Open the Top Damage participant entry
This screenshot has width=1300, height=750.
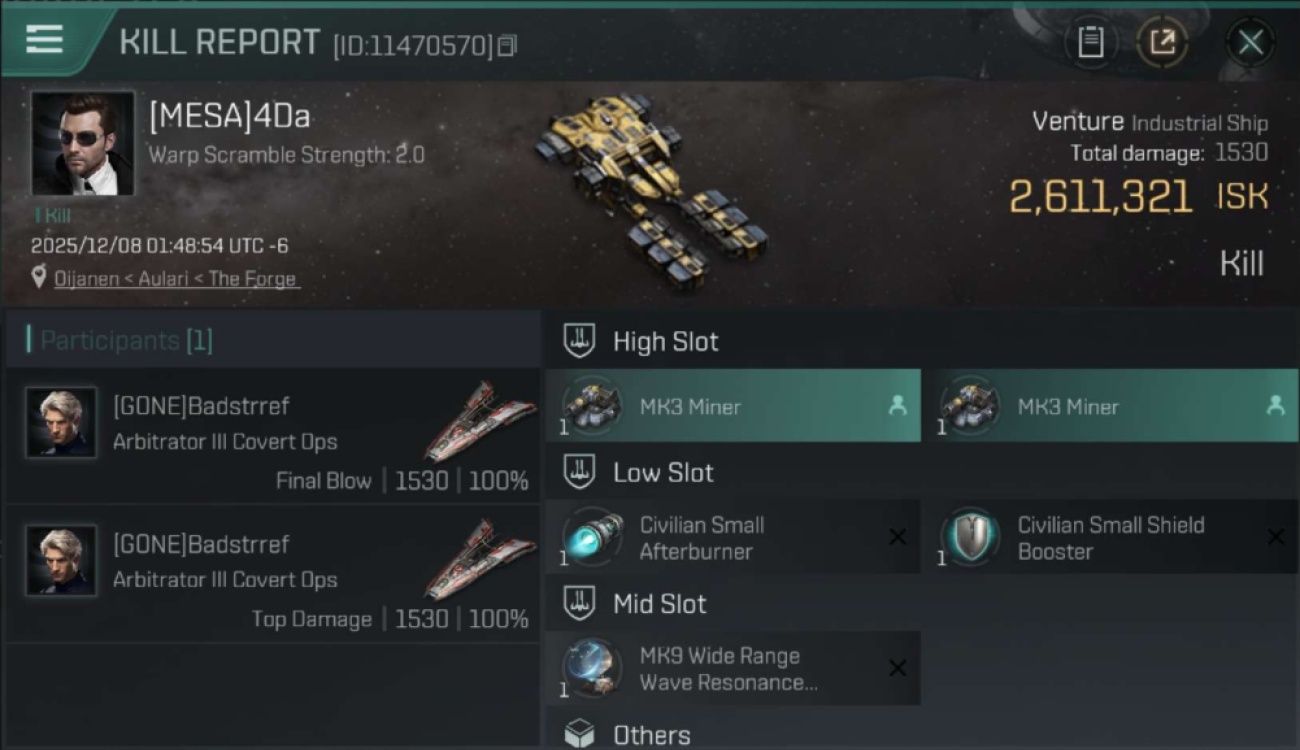(273, 574)
